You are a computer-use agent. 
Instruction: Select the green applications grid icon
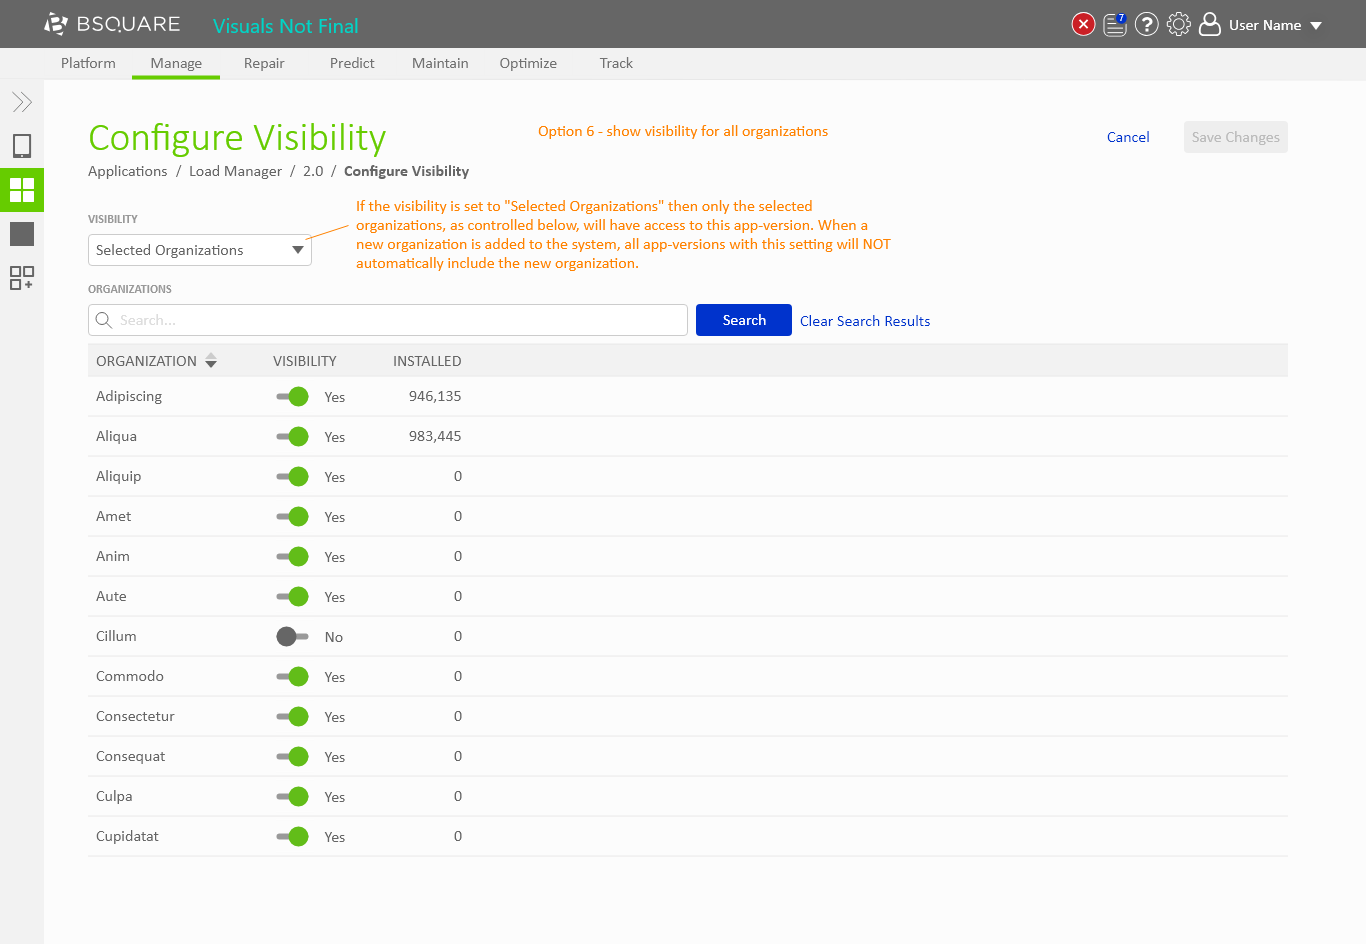click(22, 190)
